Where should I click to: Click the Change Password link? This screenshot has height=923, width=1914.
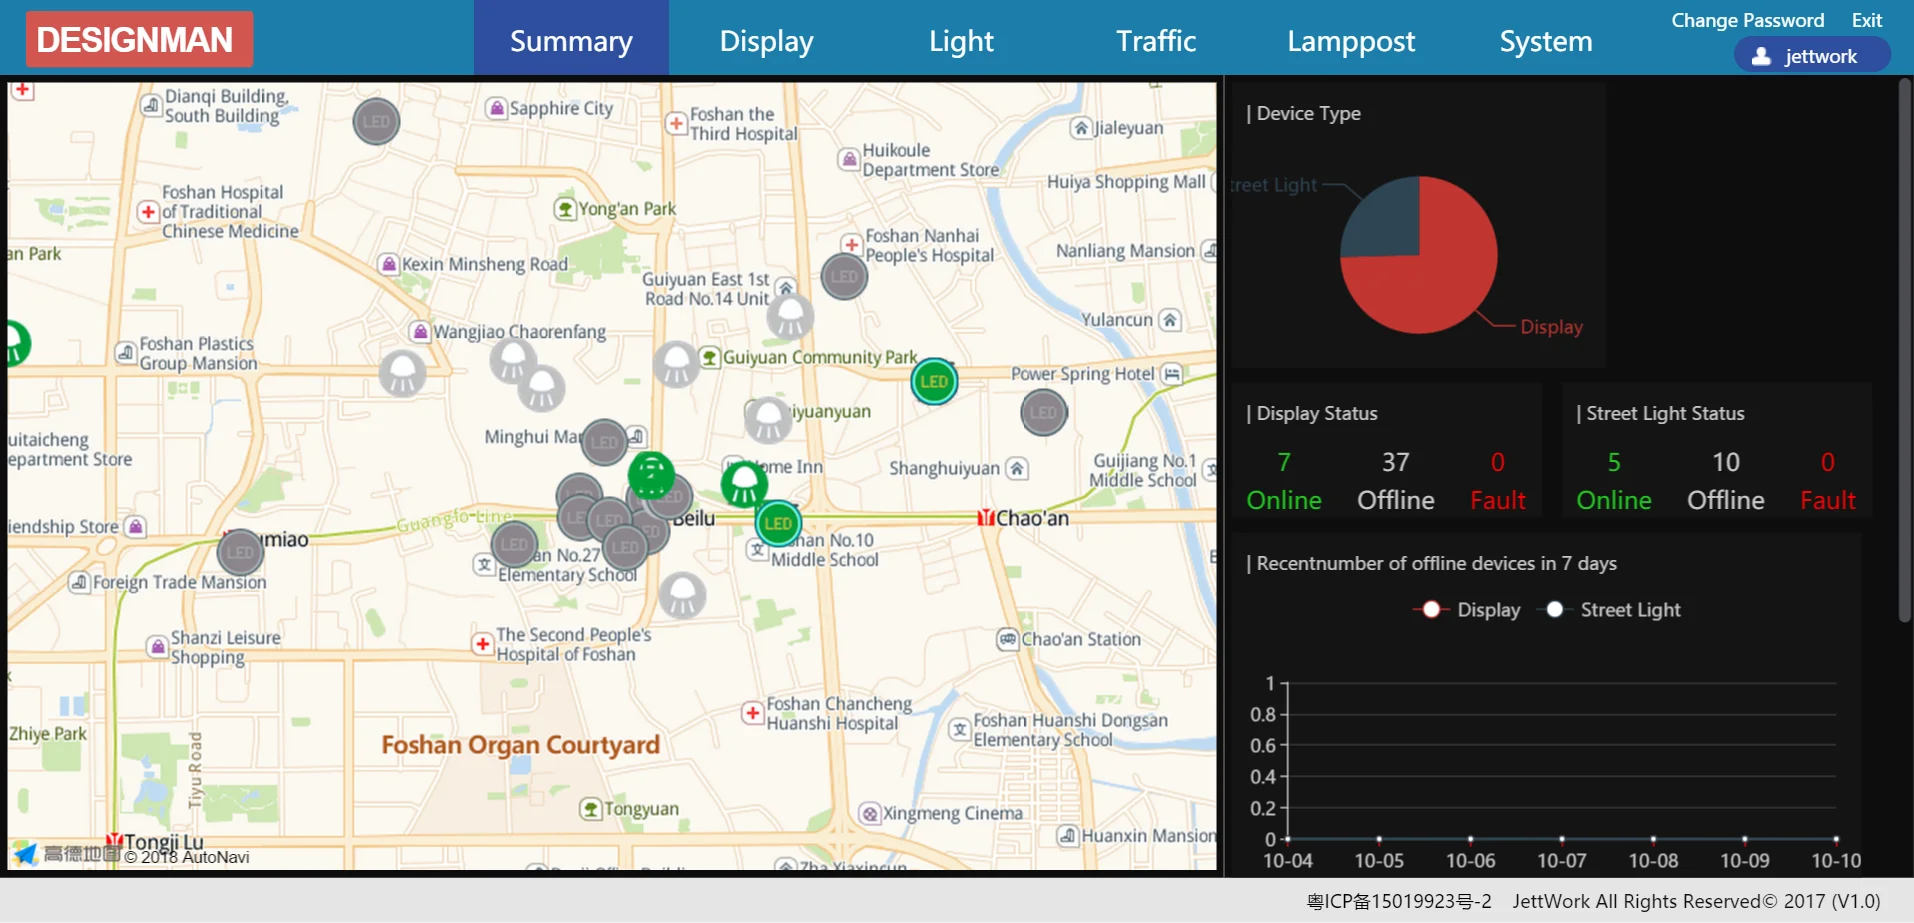coord(1748,20)
